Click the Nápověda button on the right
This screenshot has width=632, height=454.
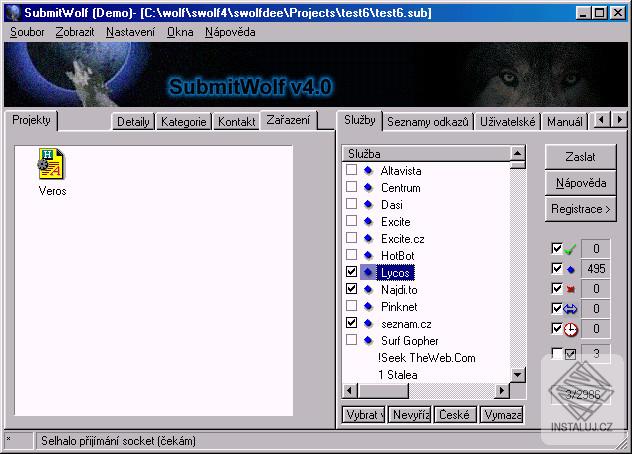click(580, 183)
